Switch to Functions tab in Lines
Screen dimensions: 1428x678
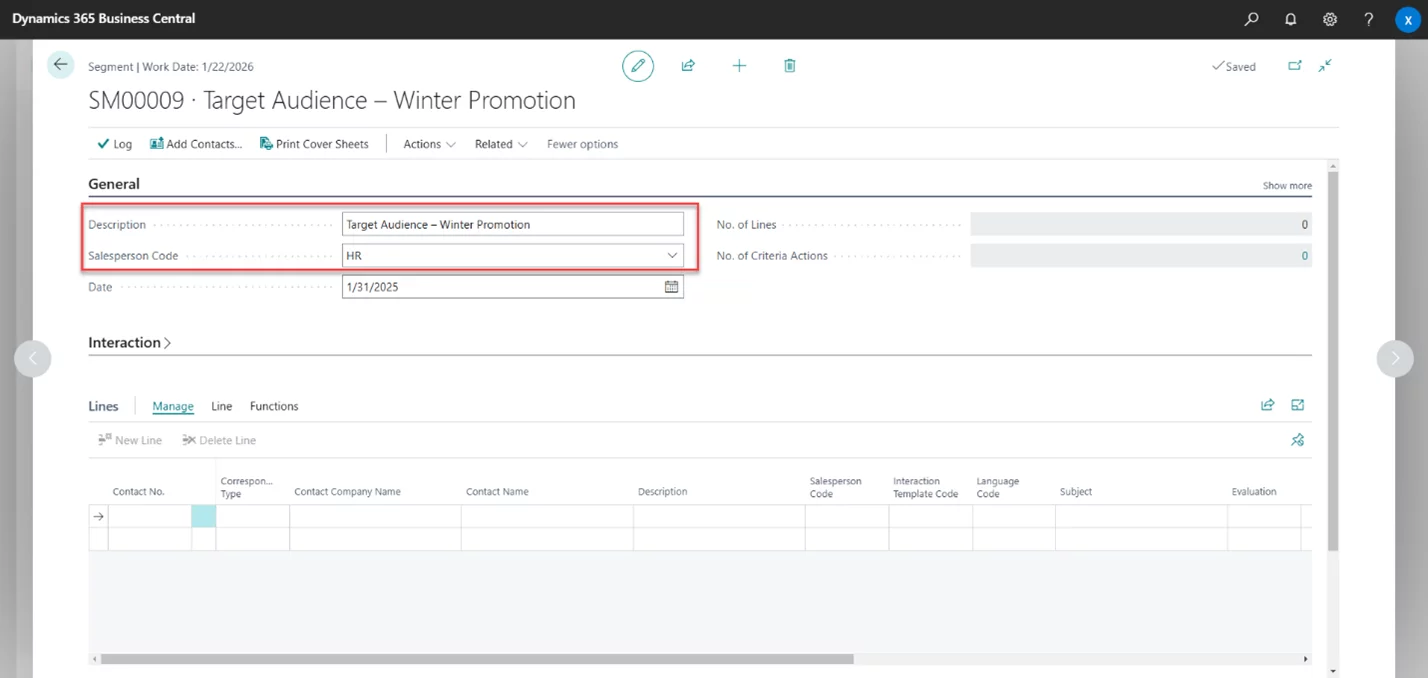(274, 406)
